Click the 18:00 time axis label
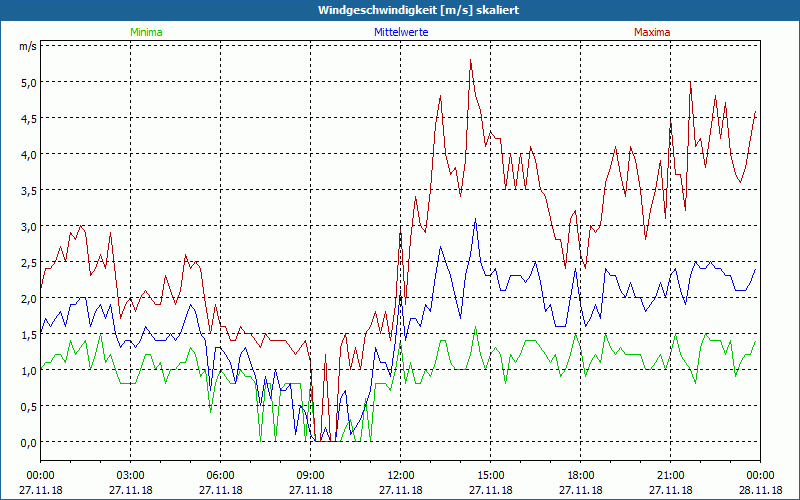 (x=581, y=475)
